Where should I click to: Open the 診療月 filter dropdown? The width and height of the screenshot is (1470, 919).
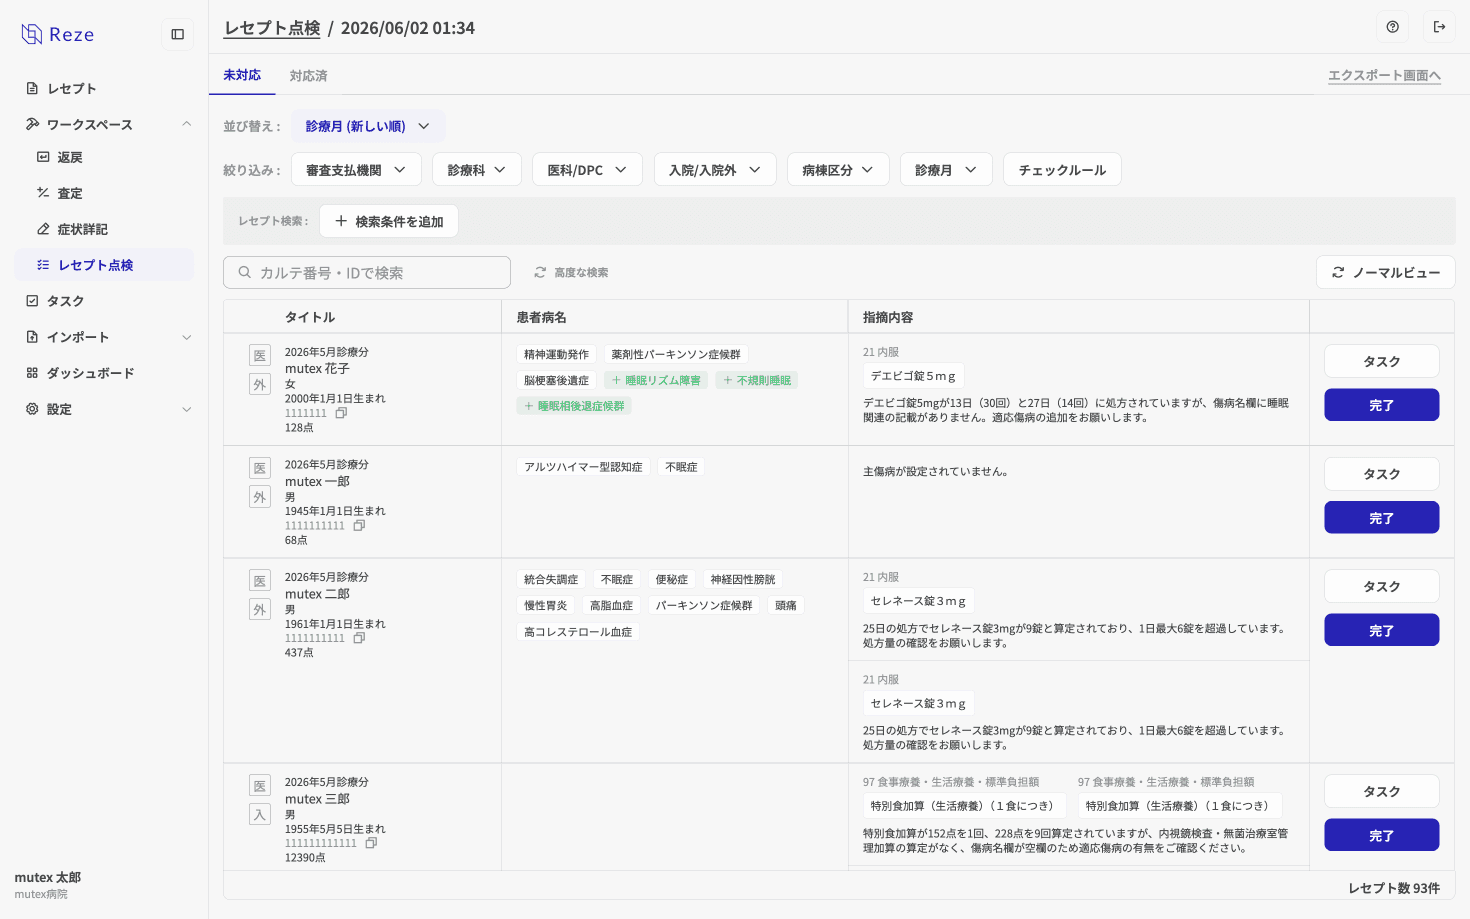click(x=946, y=170)
